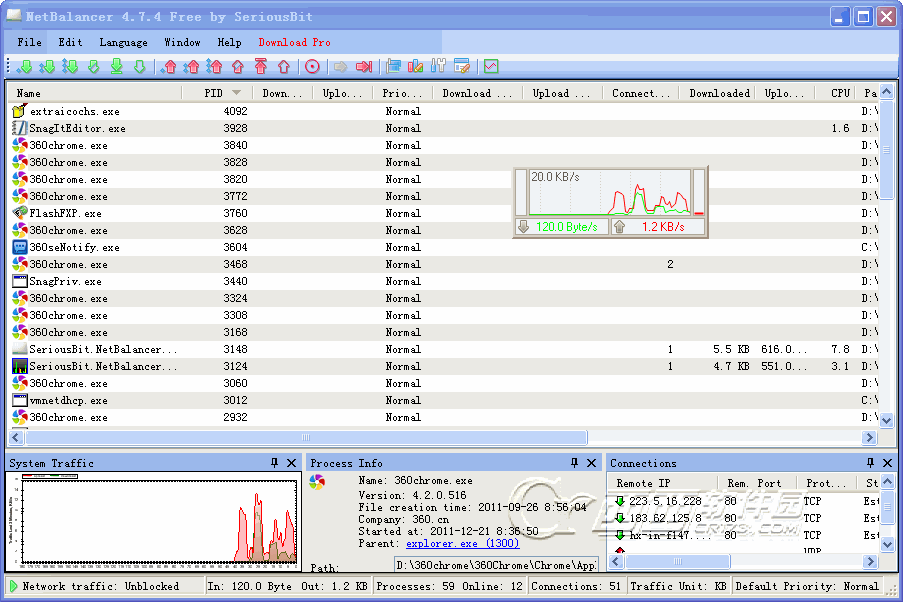903x602 pixels.
Task: Click the hollow green download arrow icon
Action: 139,67
